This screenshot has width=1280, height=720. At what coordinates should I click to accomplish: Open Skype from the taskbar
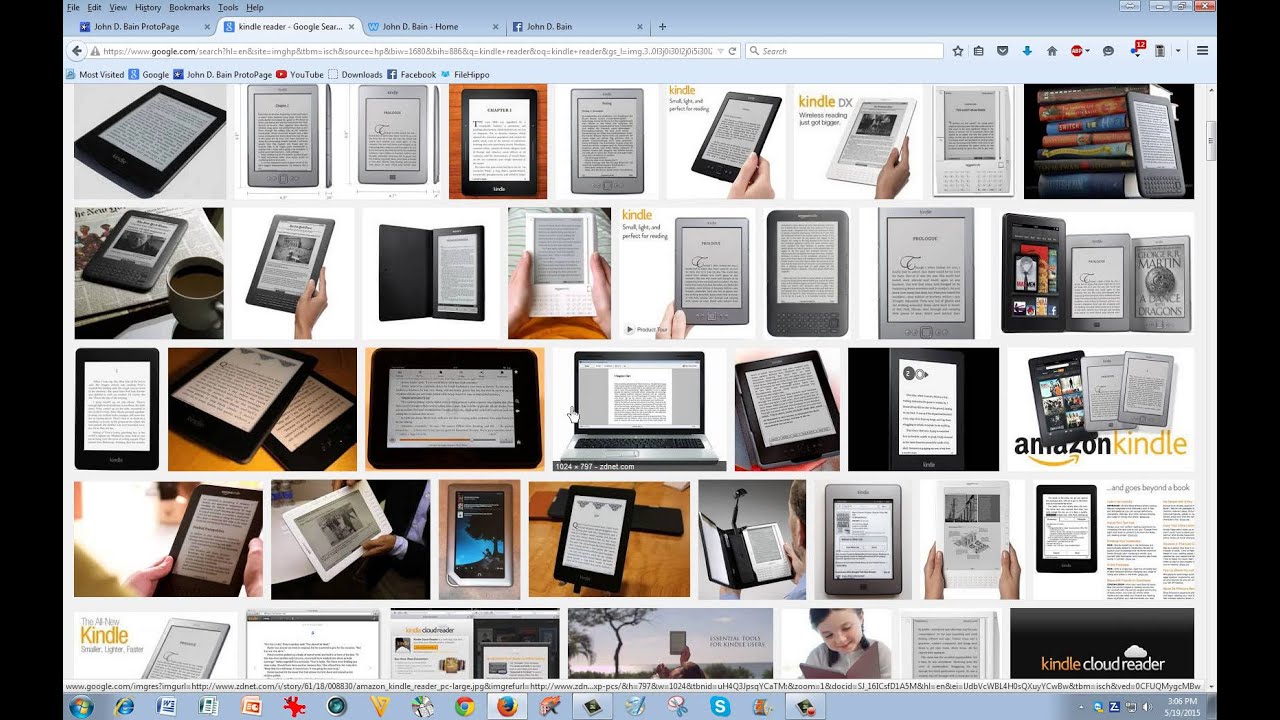tap(720, 706)
